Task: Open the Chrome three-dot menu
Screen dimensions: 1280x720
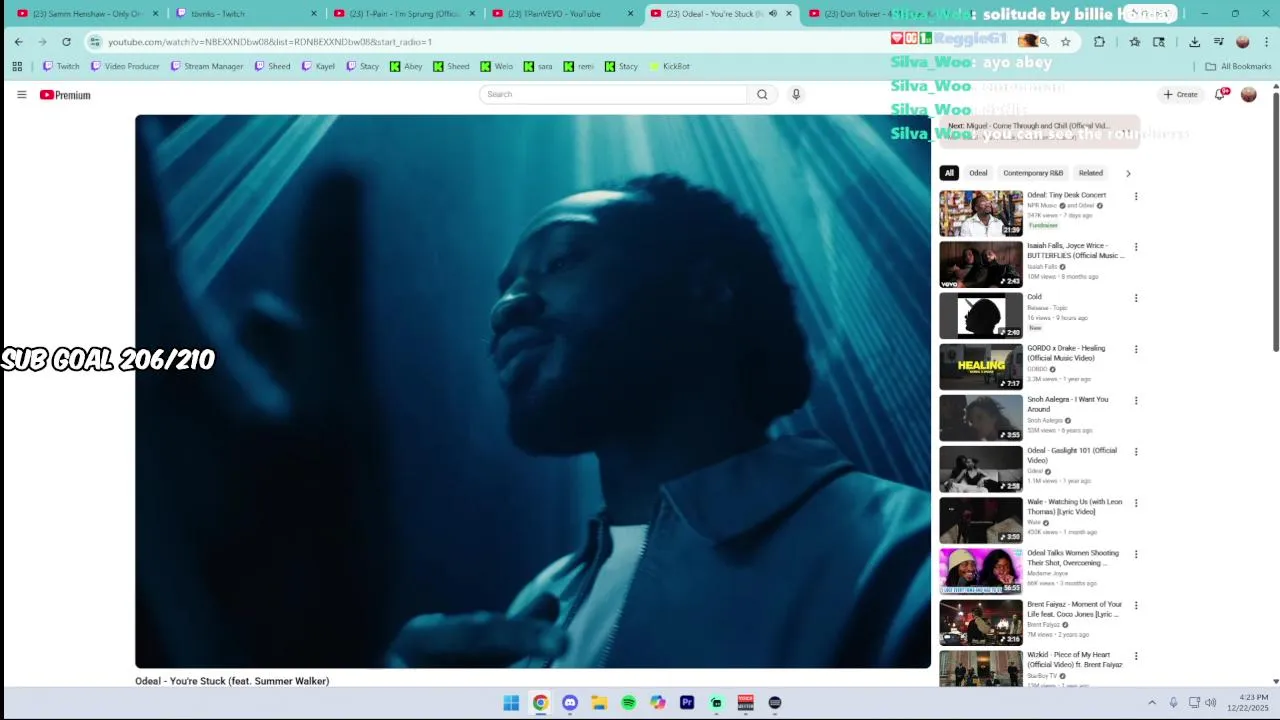Action: point(1267,42)
